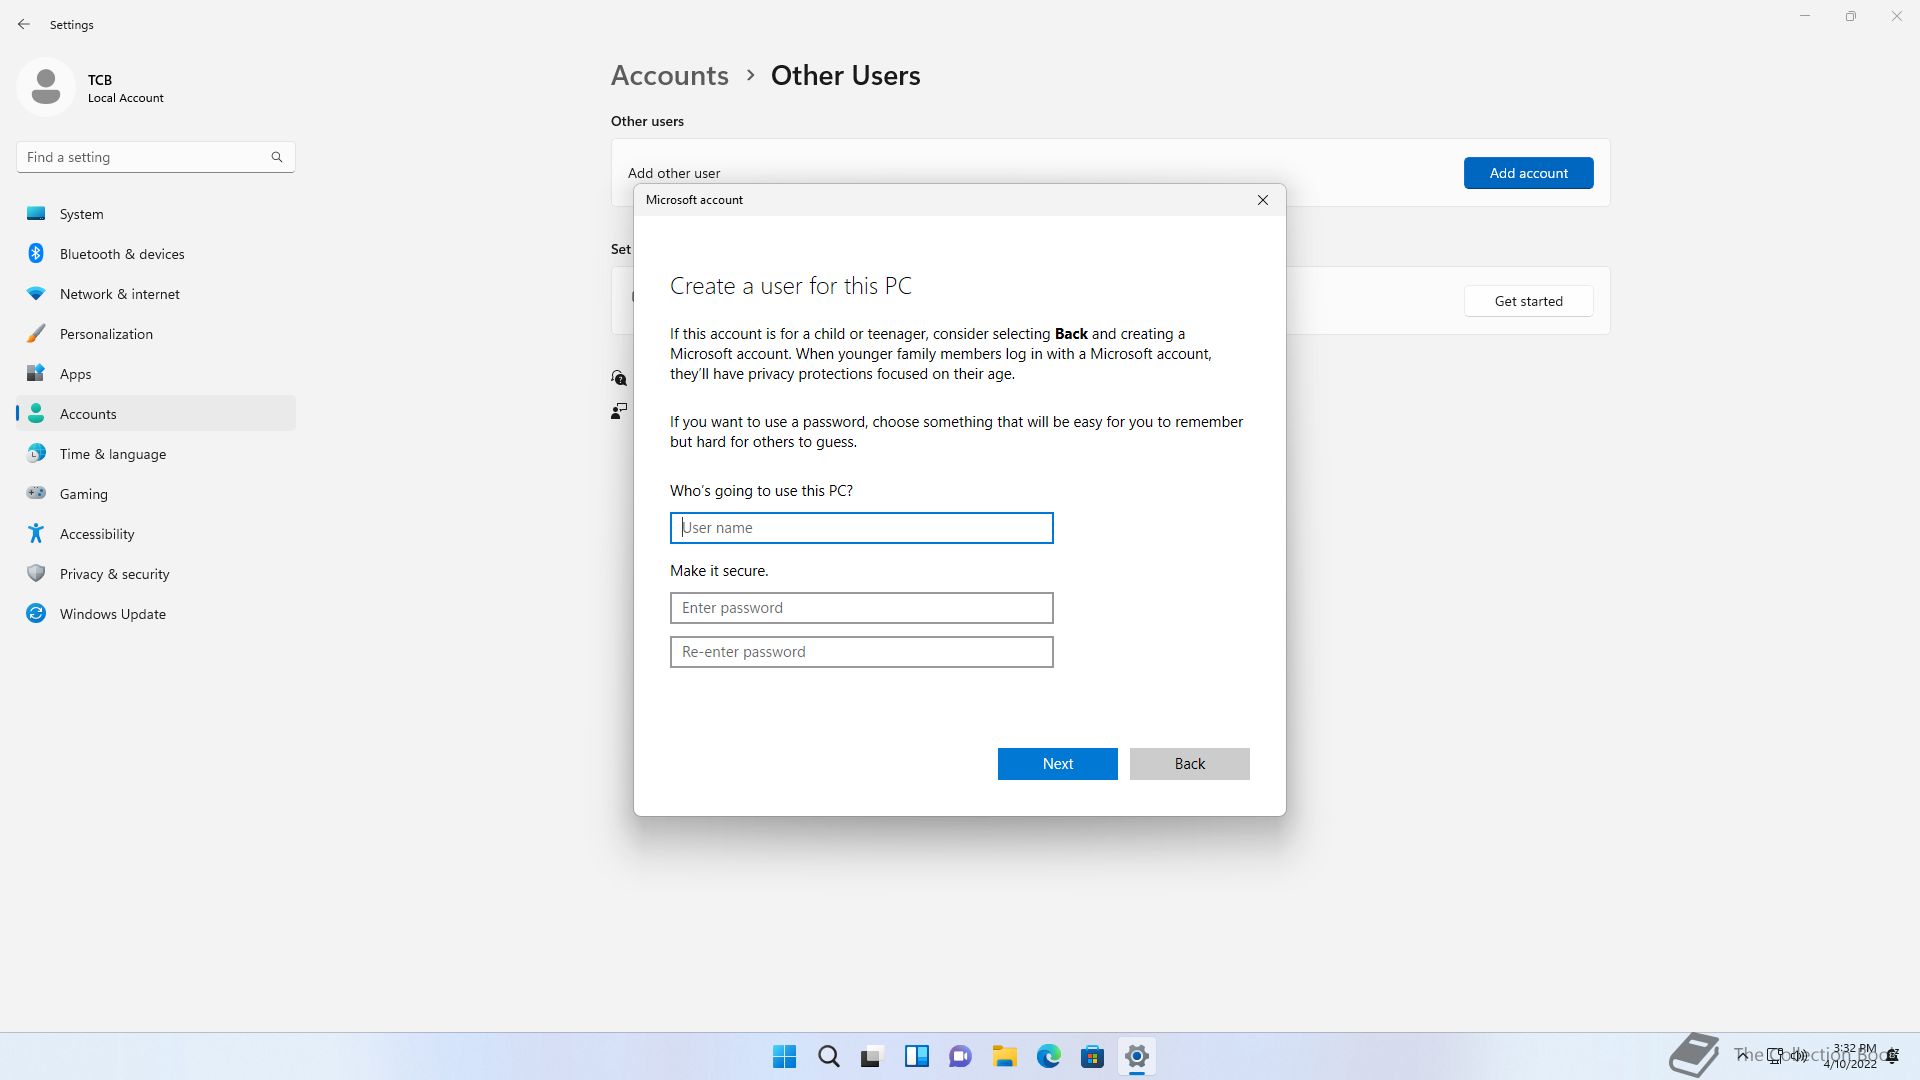
Task: Click the System monitor icon
Action: click(x=36, y=213)
